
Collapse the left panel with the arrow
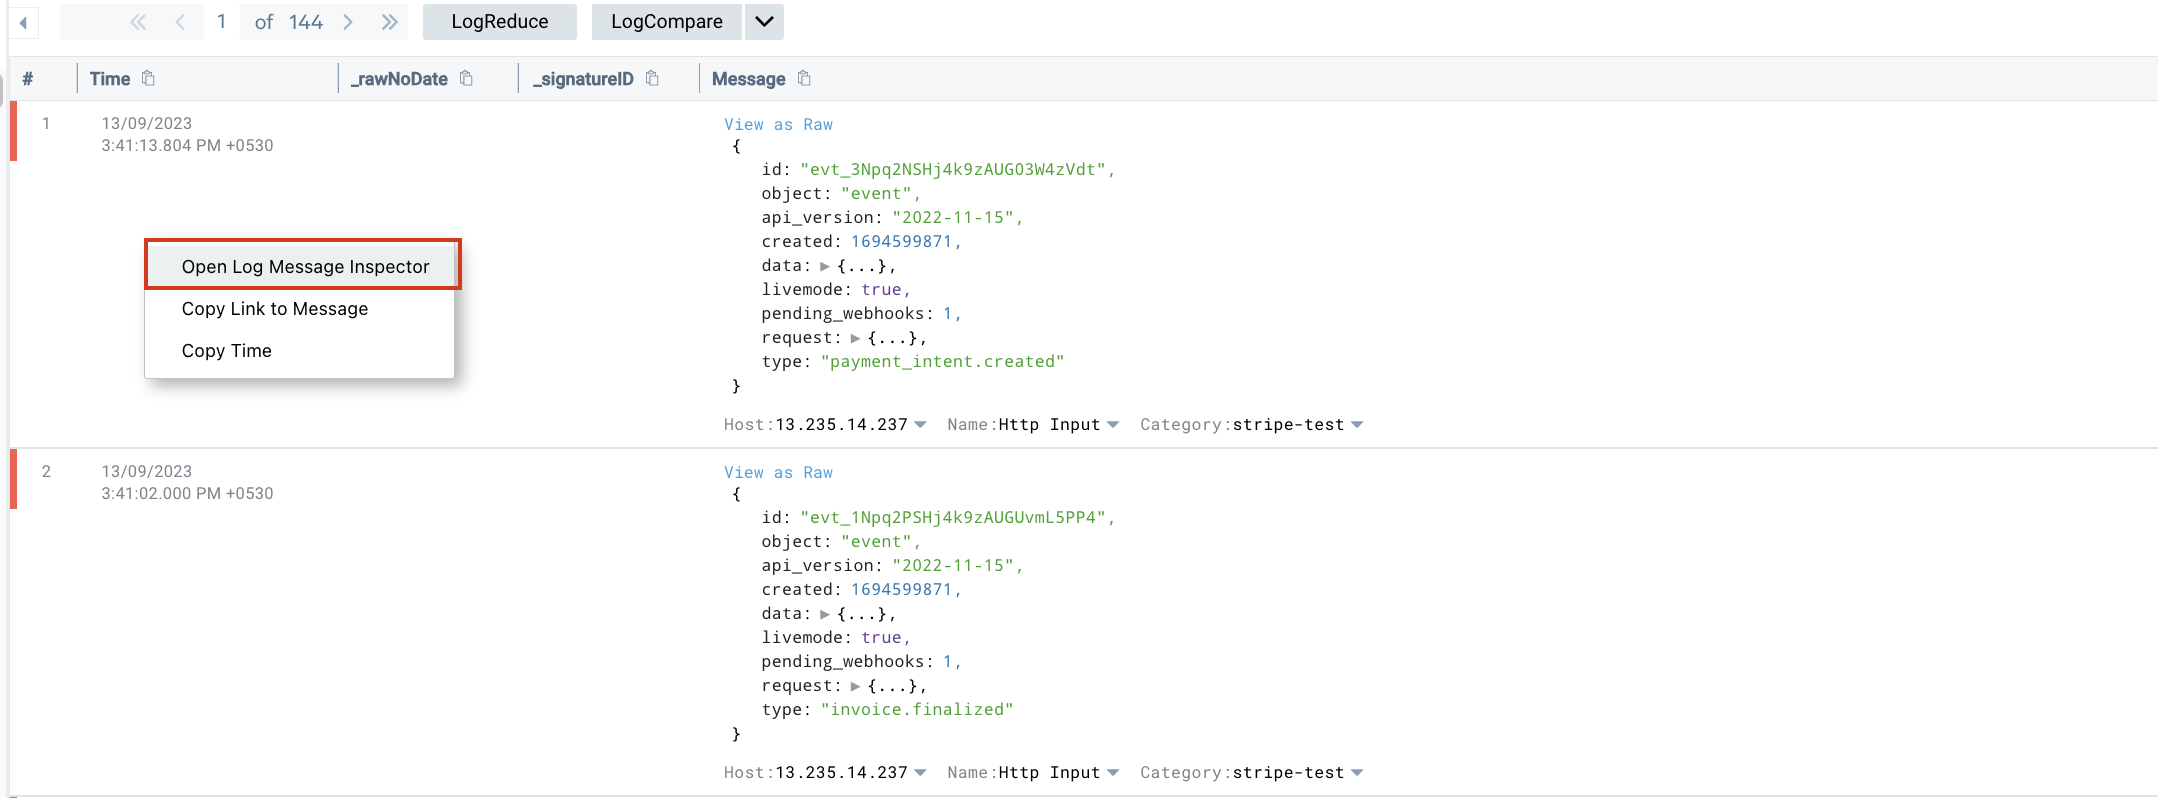(x=23, y=22)
